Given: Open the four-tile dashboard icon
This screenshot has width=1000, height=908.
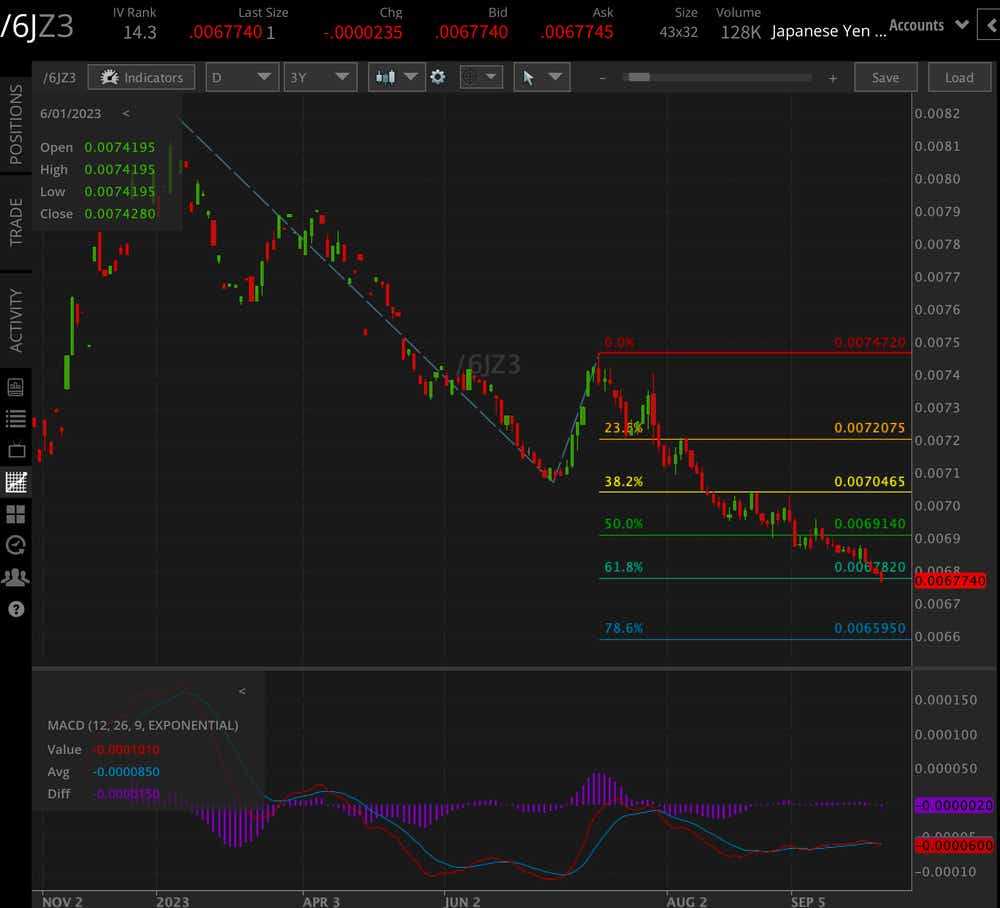Looking at the screenshot, I should click(x=15, y=514).
